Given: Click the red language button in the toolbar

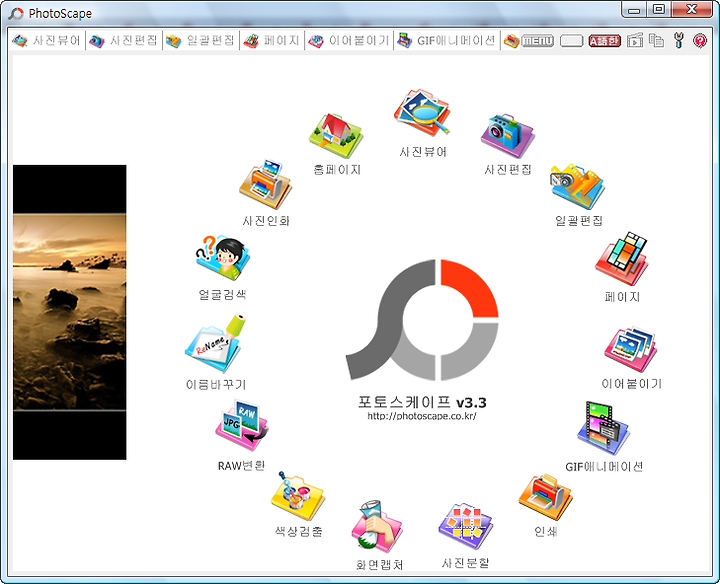Looking at the screenshot, I should pos(605,41).
